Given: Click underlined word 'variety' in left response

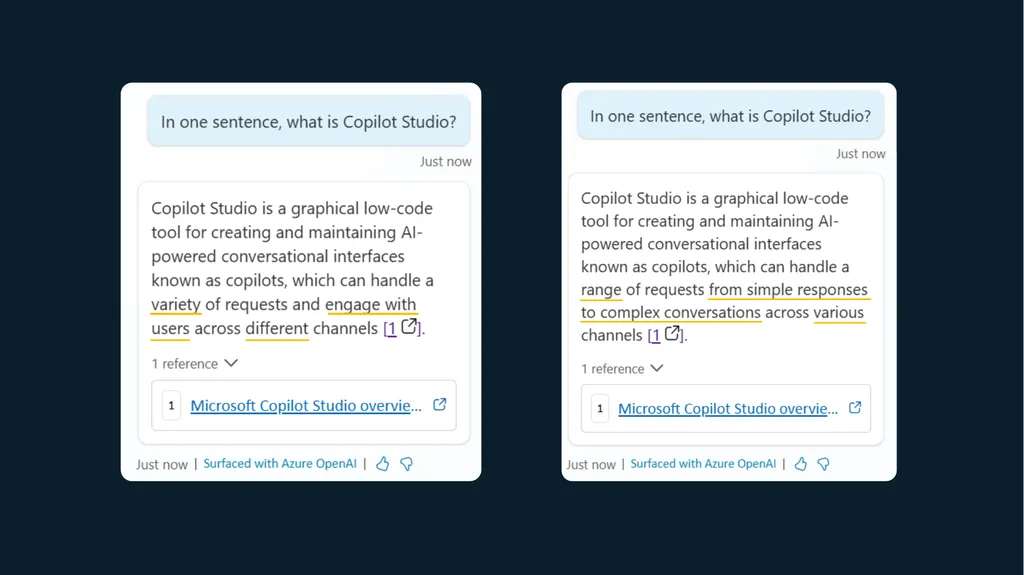Looking at the screenshot, I should 176,304.
